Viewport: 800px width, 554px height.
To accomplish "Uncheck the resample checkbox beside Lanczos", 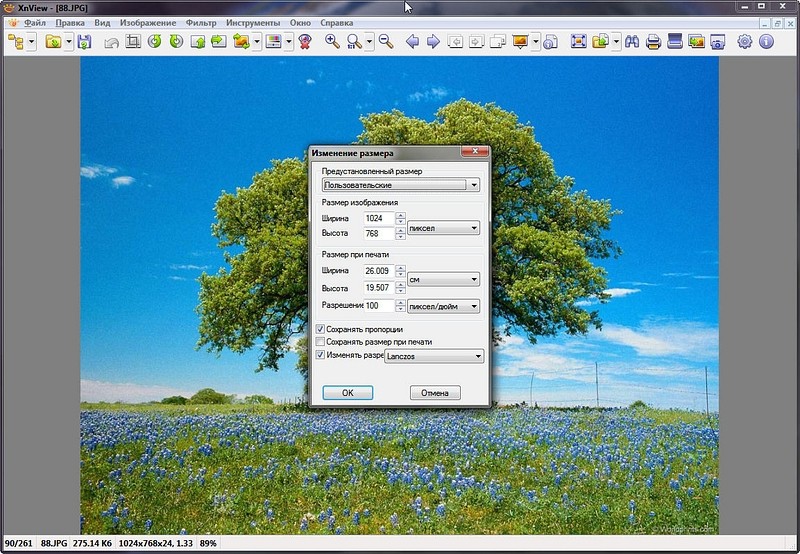I will pos(320,355).
